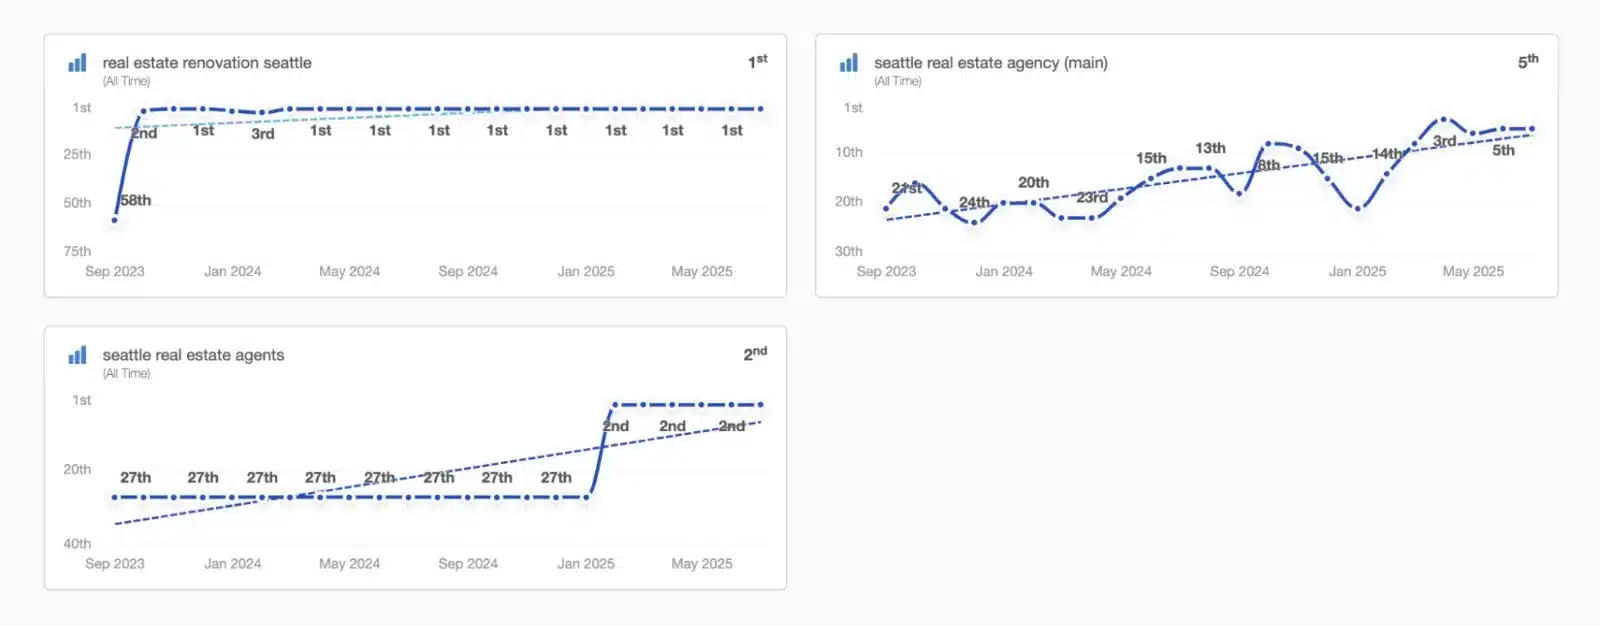The height and width of the screenshot is (626, 1600).
Task: Click "May 2025" axis label on agency chart
Action: 1473,271
